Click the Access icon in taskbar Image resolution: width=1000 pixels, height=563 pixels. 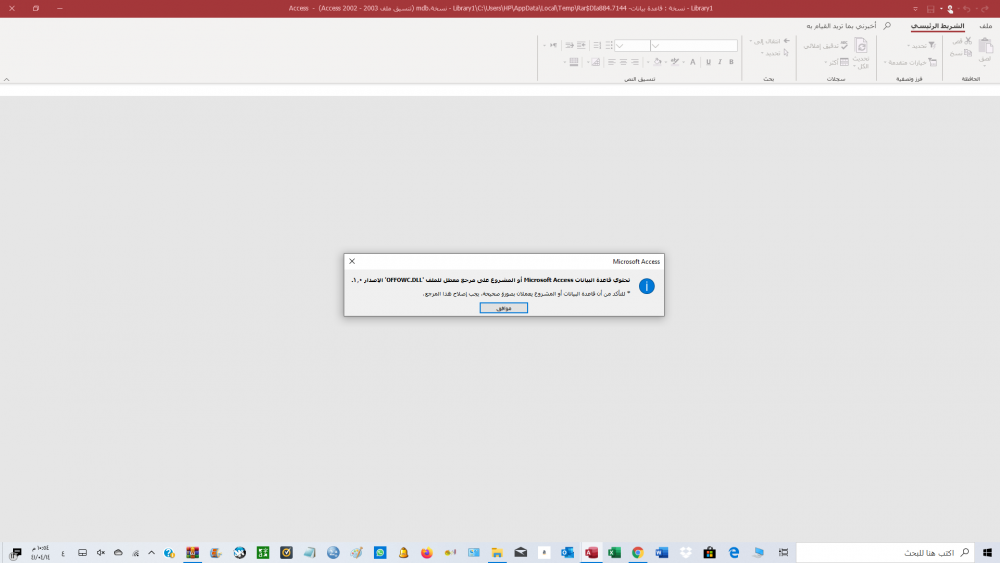tap(591, 553)
